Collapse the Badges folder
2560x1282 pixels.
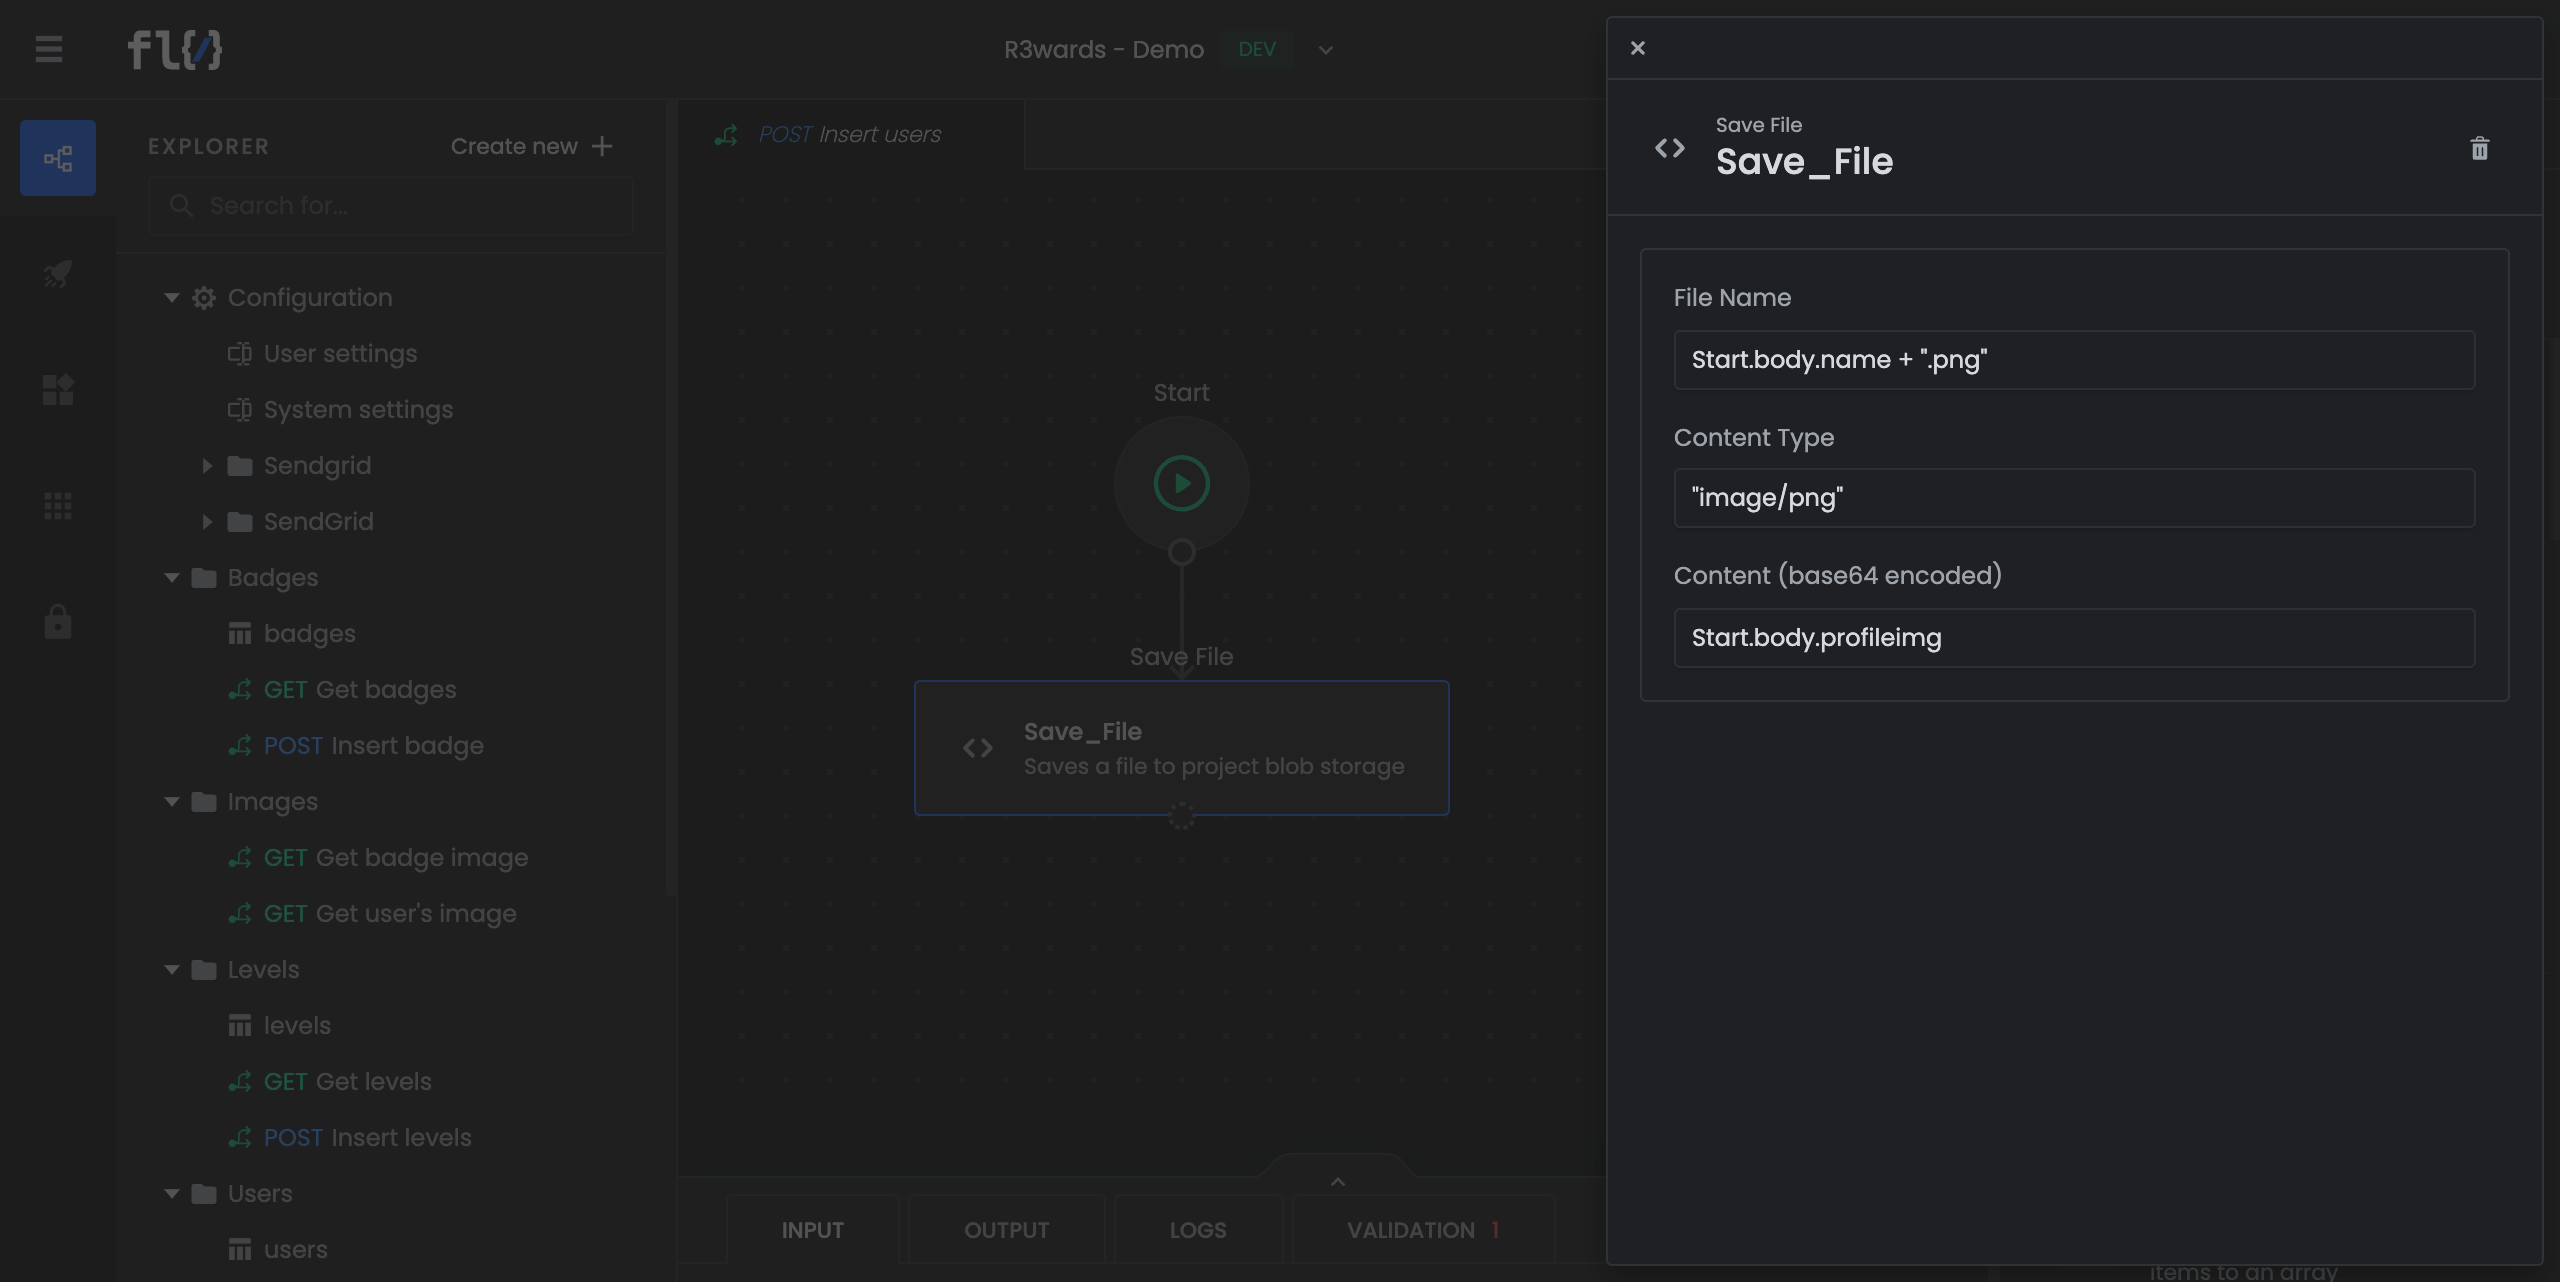coord(172,578)
